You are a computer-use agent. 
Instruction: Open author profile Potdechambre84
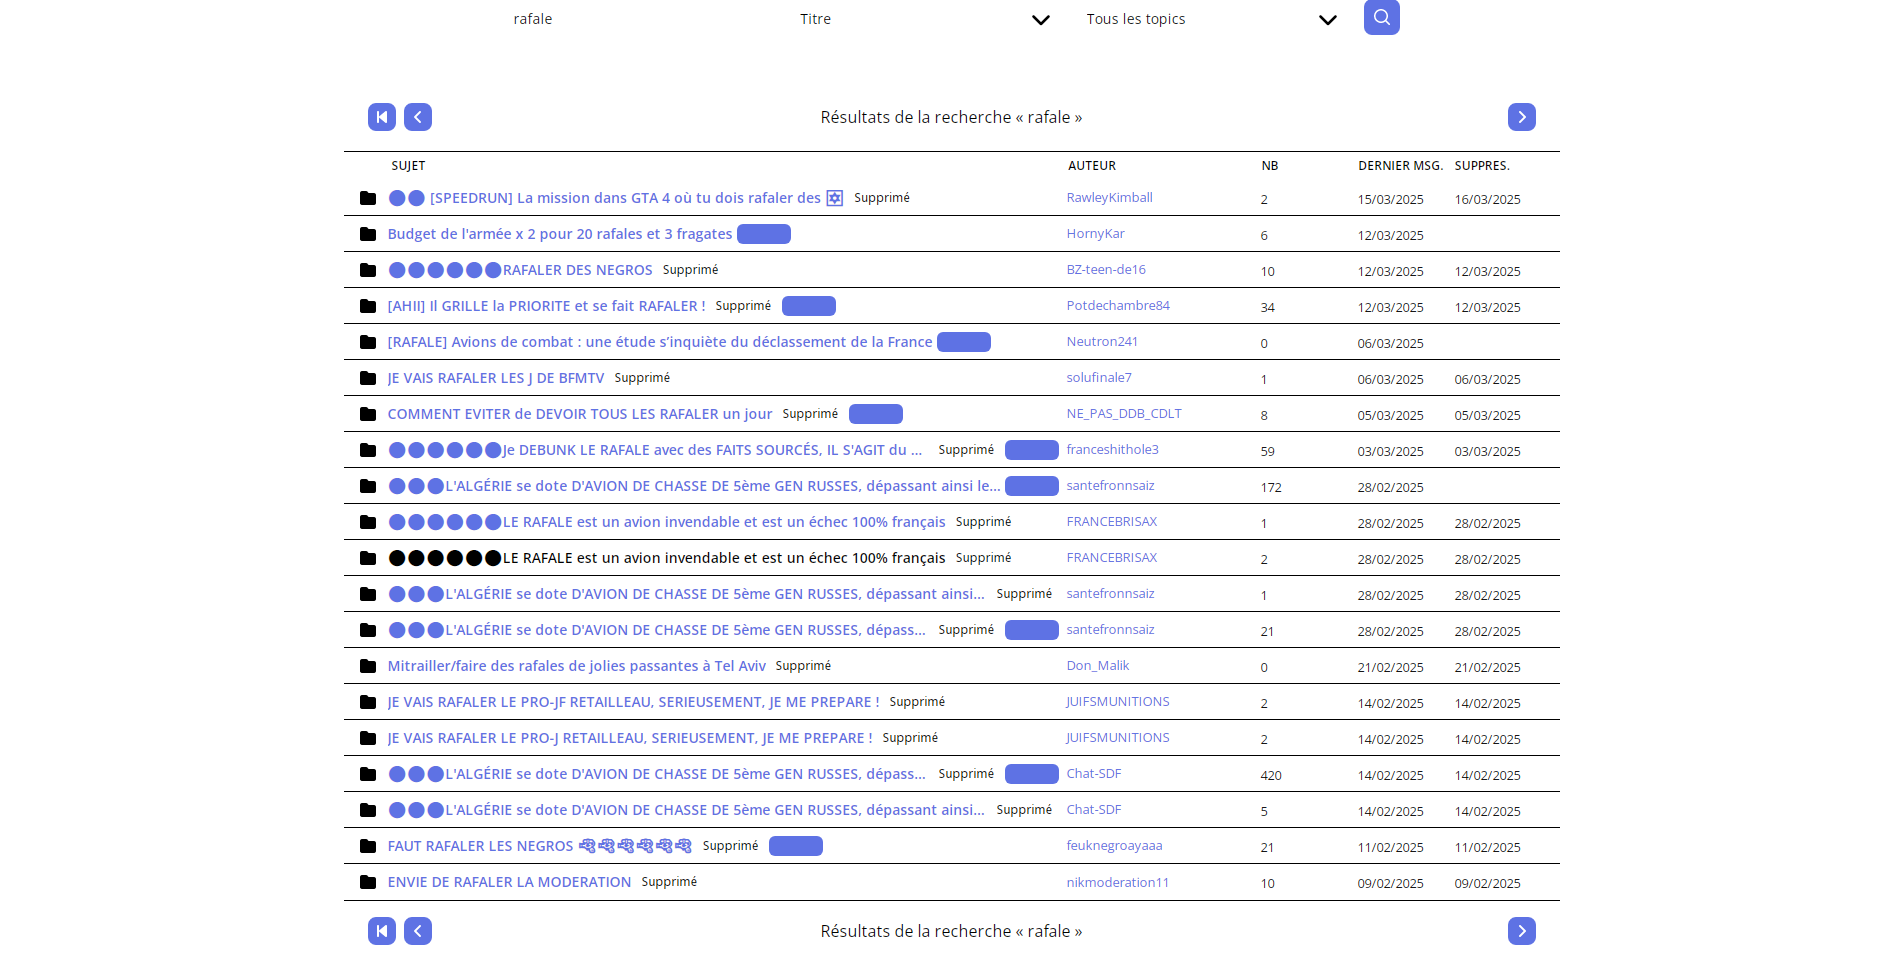point(1118,306)
